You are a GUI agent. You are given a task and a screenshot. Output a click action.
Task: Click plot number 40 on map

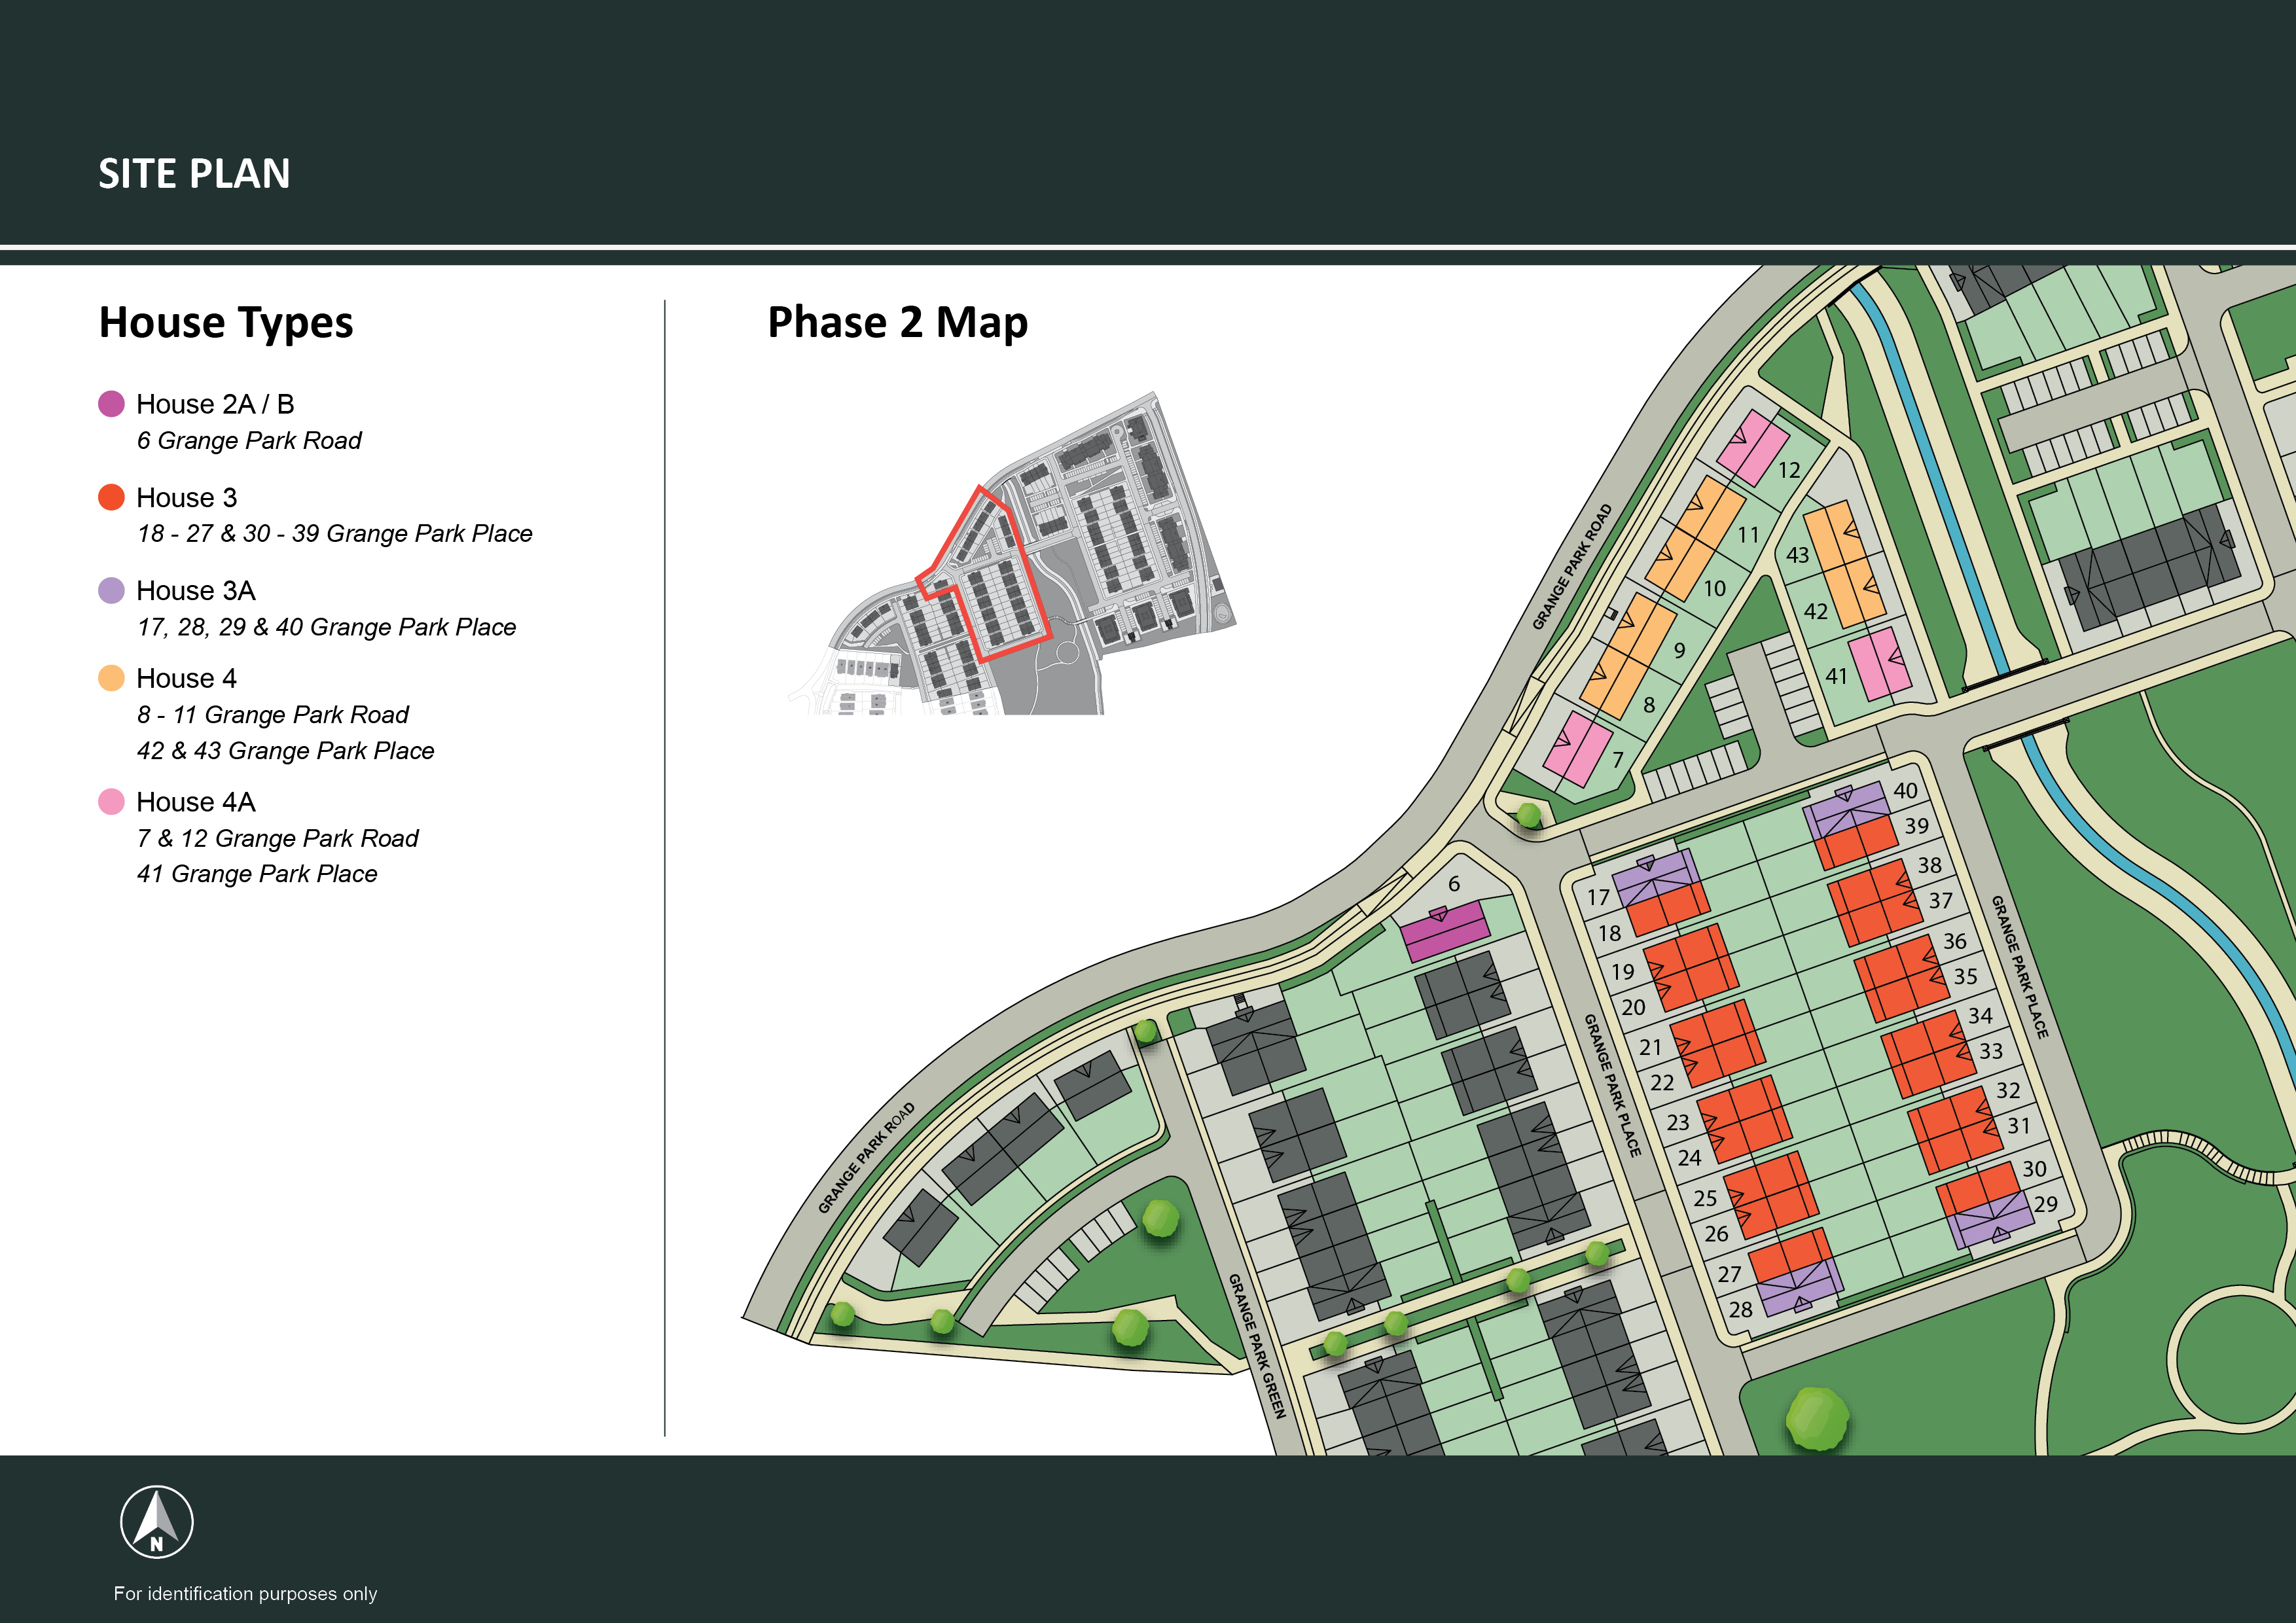pos(1905,791)
